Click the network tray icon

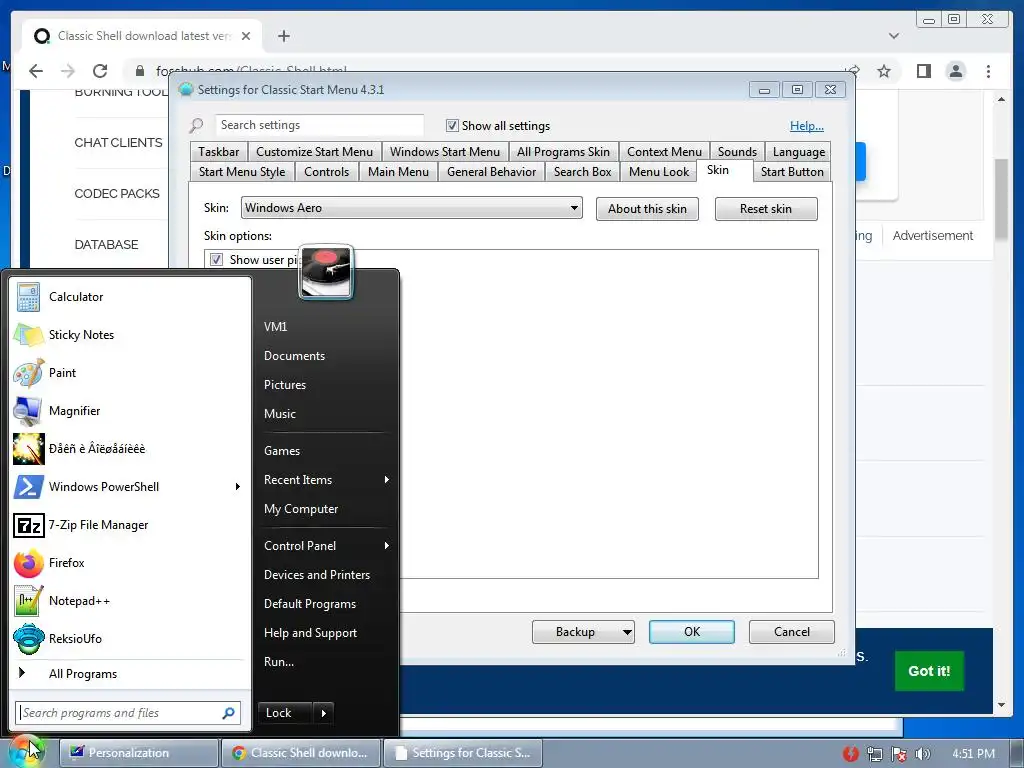click(x=874, y=754)
